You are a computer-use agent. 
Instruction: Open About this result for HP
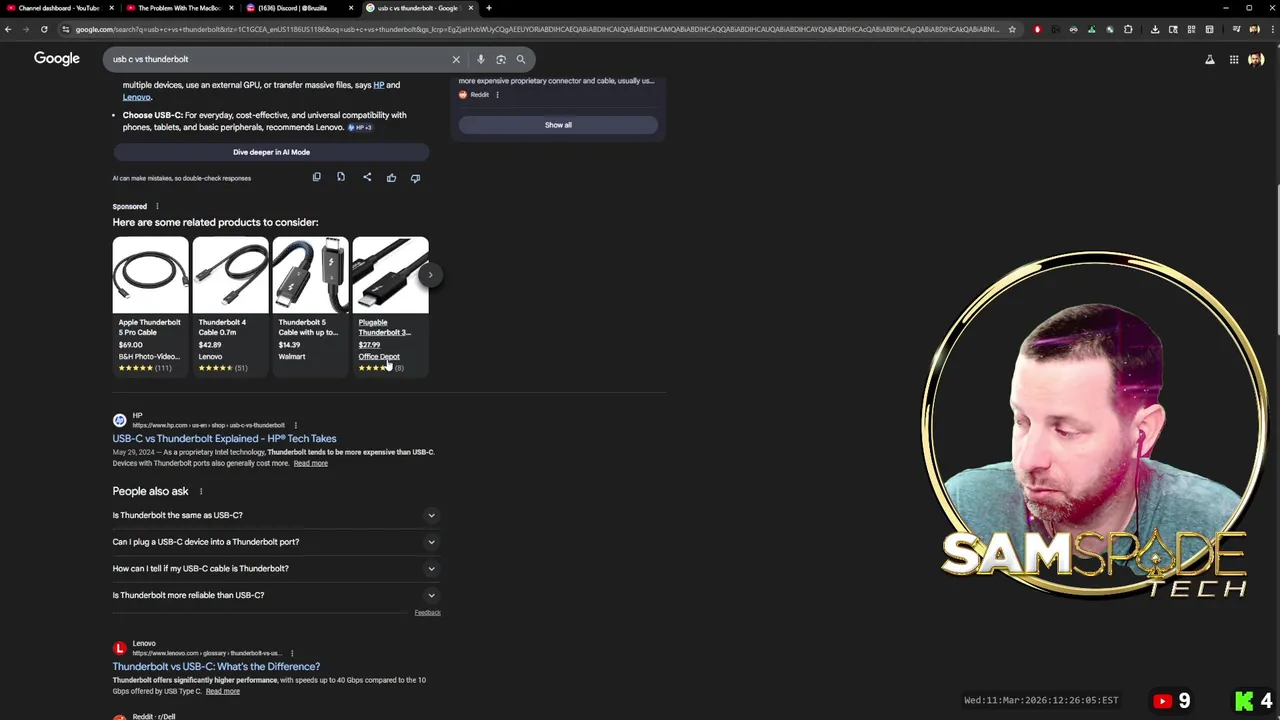295,425
